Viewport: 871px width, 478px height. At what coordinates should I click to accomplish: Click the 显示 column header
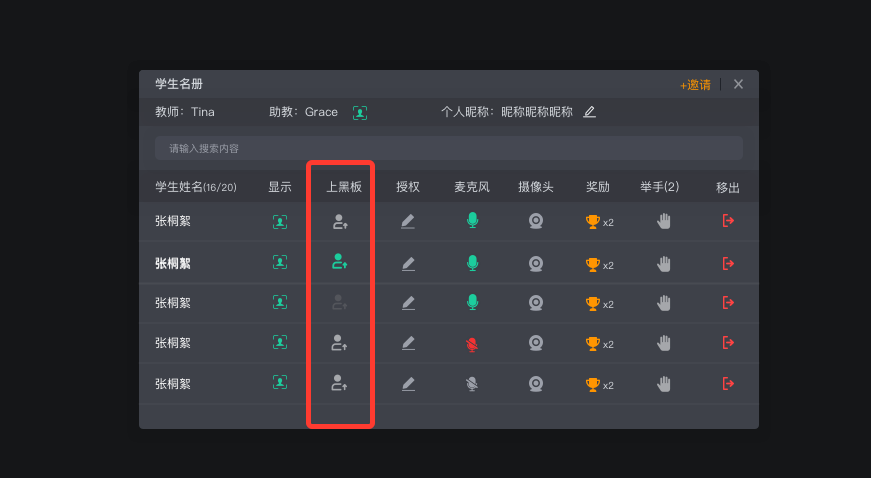(x=280, y=187)
